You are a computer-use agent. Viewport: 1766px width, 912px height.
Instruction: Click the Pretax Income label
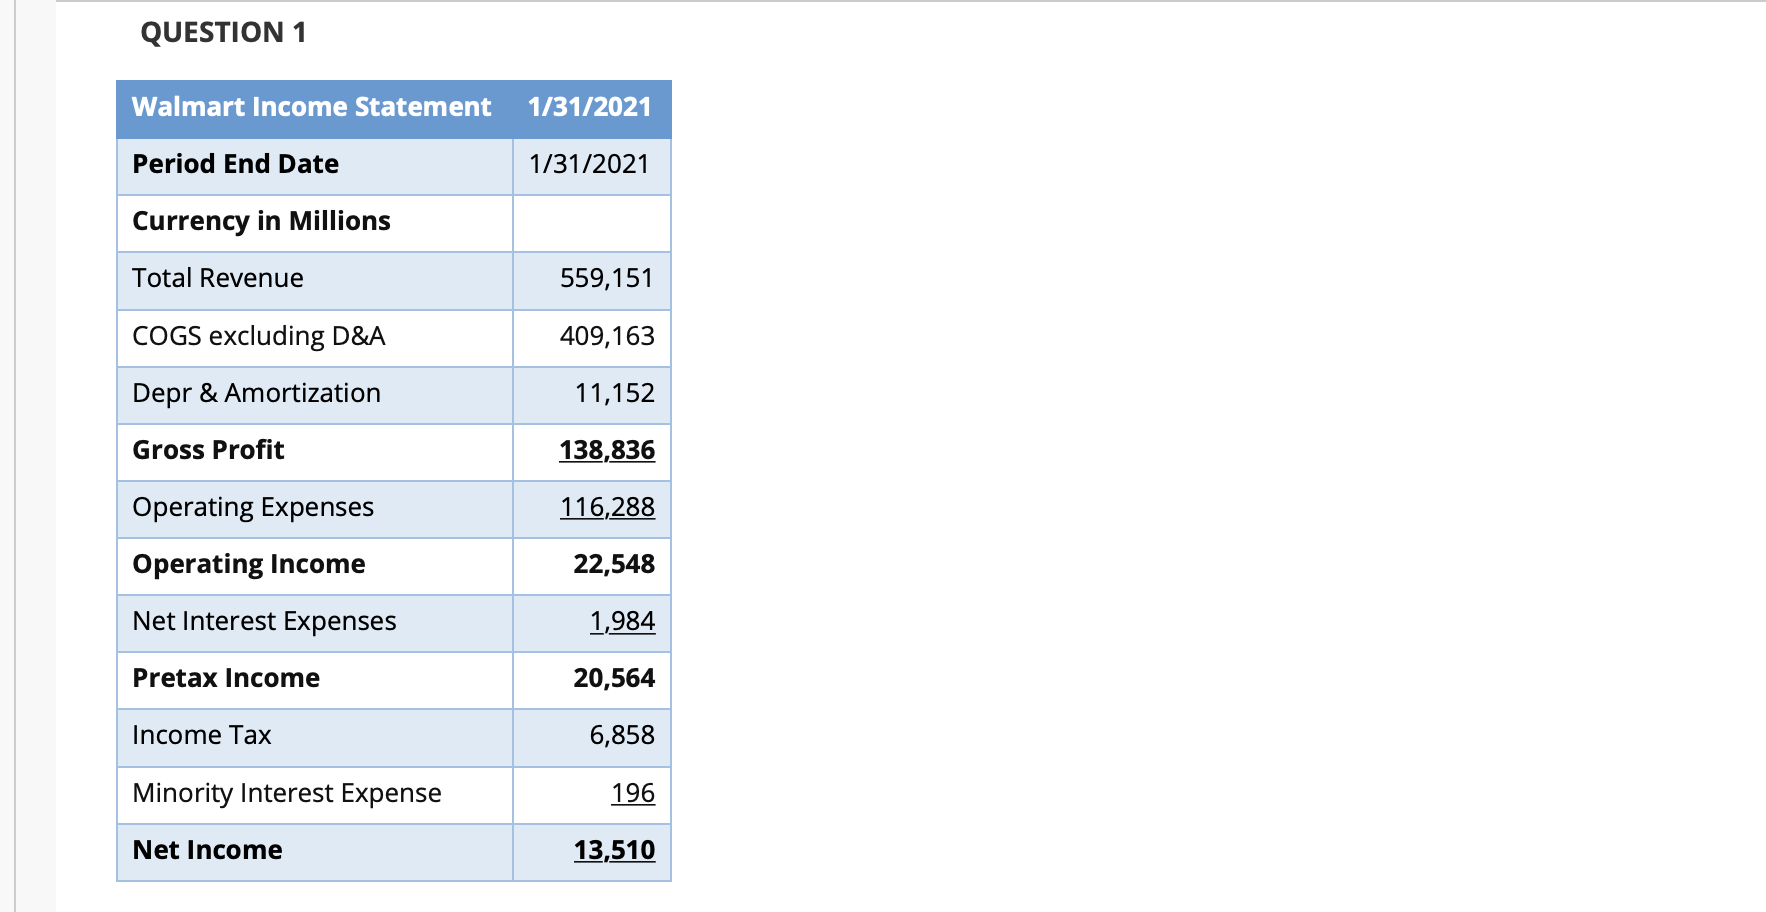coord(226,678)
